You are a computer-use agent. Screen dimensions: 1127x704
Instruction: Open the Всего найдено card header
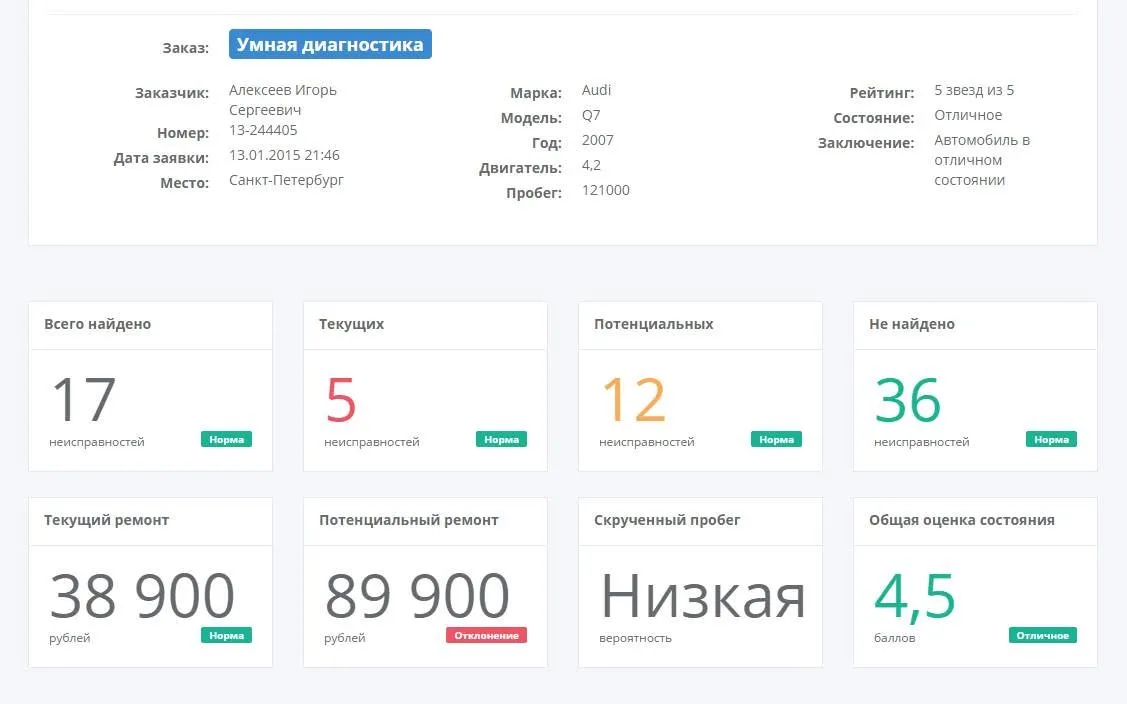point(150,325)
